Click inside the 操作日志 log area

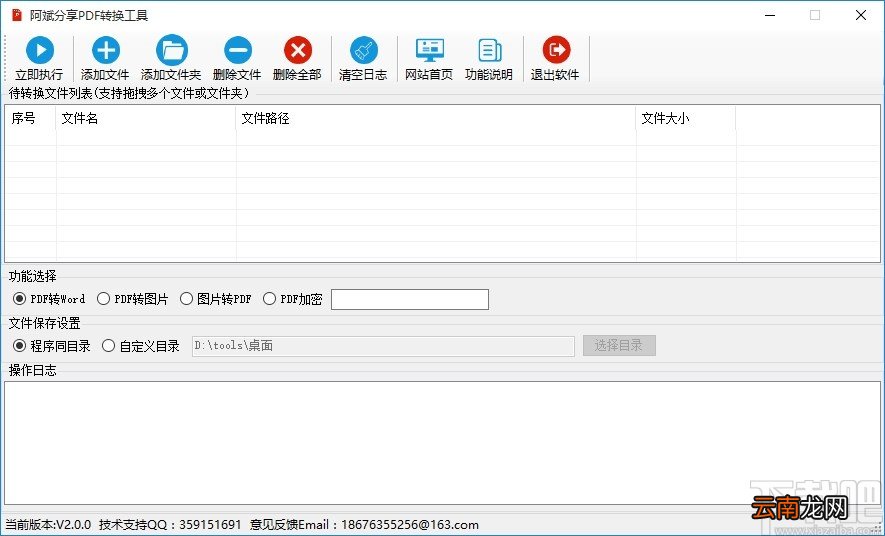442,443
